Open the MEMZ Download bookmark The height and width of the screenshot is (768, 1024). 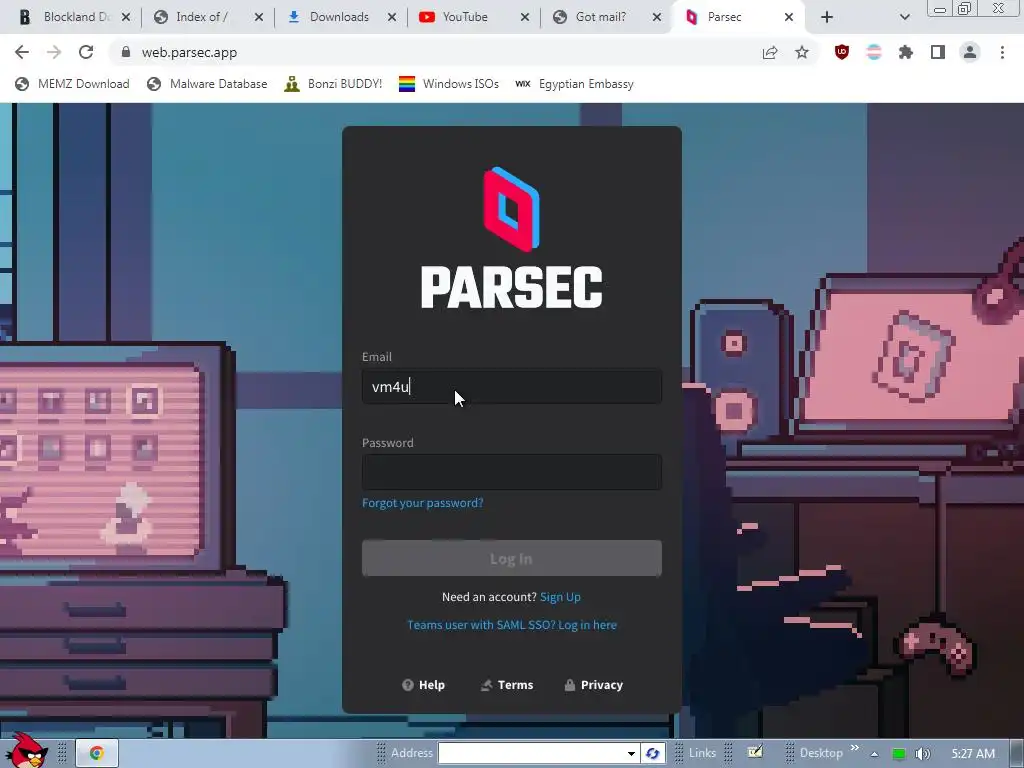[72, 84]
